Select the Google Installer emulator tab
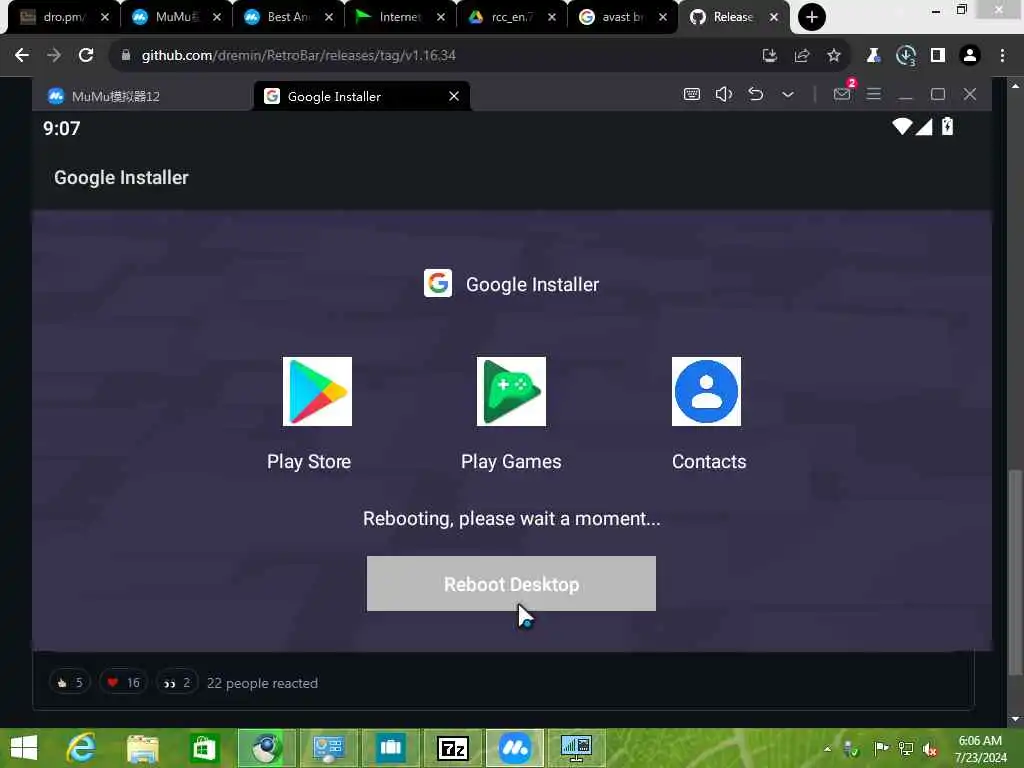The width and height of the screenshot is (1024, 768). pyautogui.click(x=361, y=96)
